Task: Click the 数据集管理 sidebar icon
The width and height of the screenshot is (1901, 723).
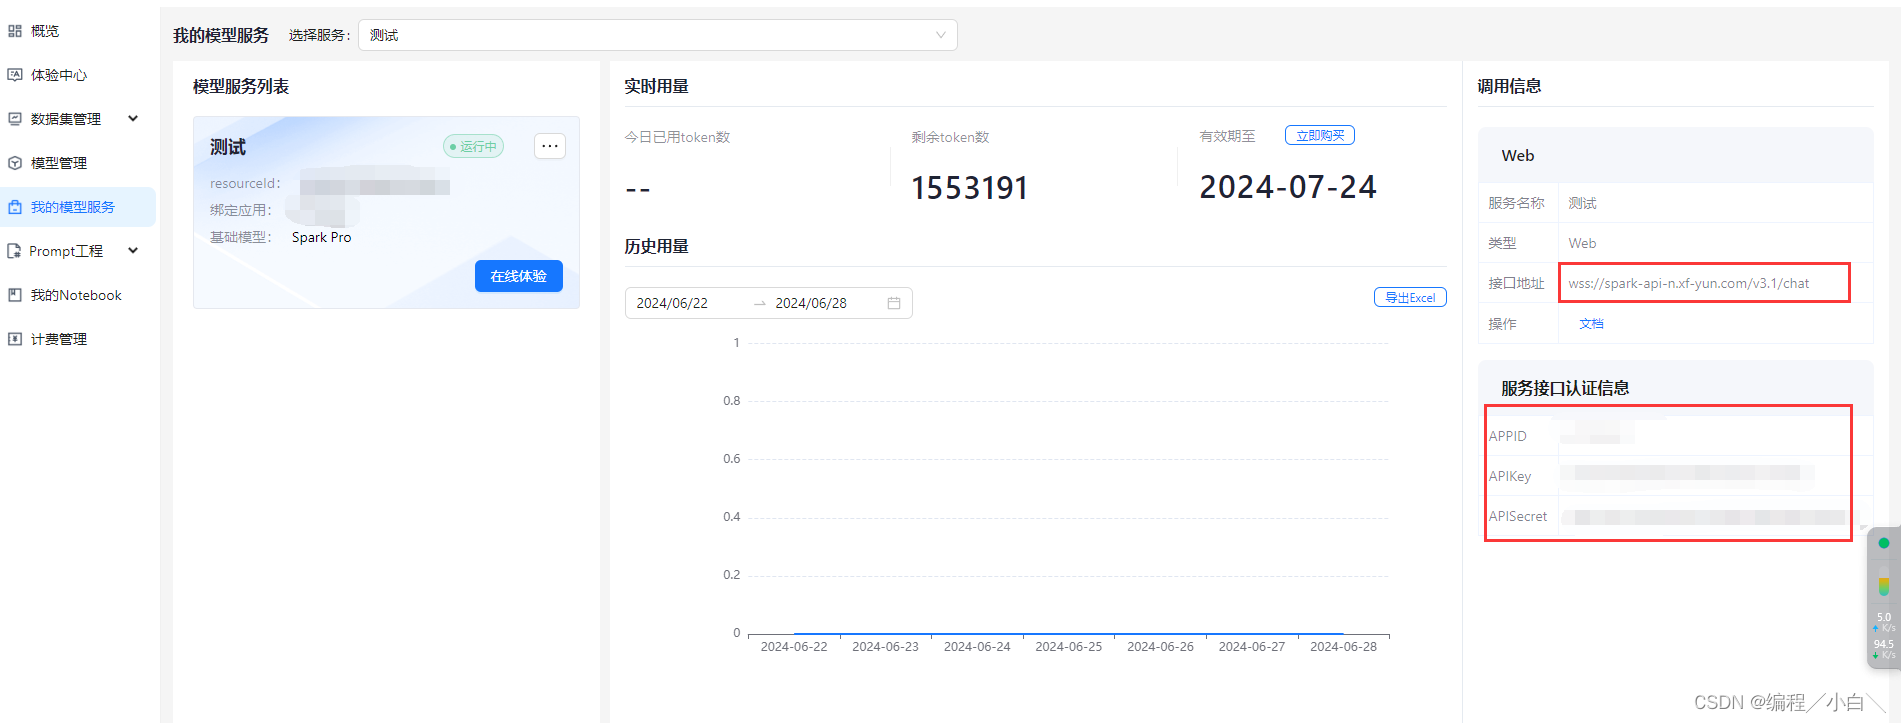Action: (15, 119)
